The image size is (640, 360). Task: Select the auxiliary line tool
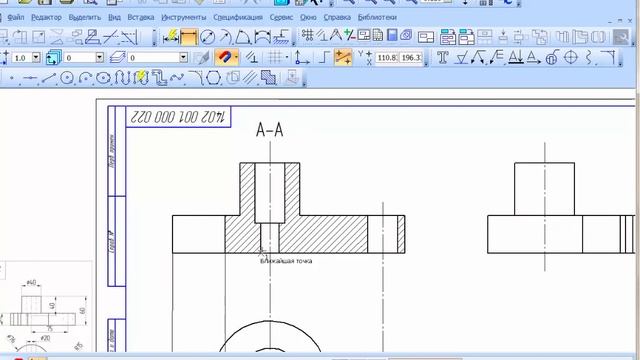30,78
